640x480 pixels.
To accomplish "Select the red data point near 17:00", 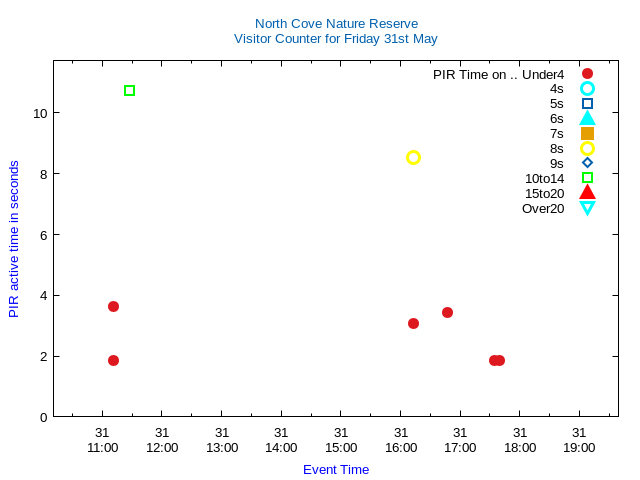I will click(x=447, y=312).
